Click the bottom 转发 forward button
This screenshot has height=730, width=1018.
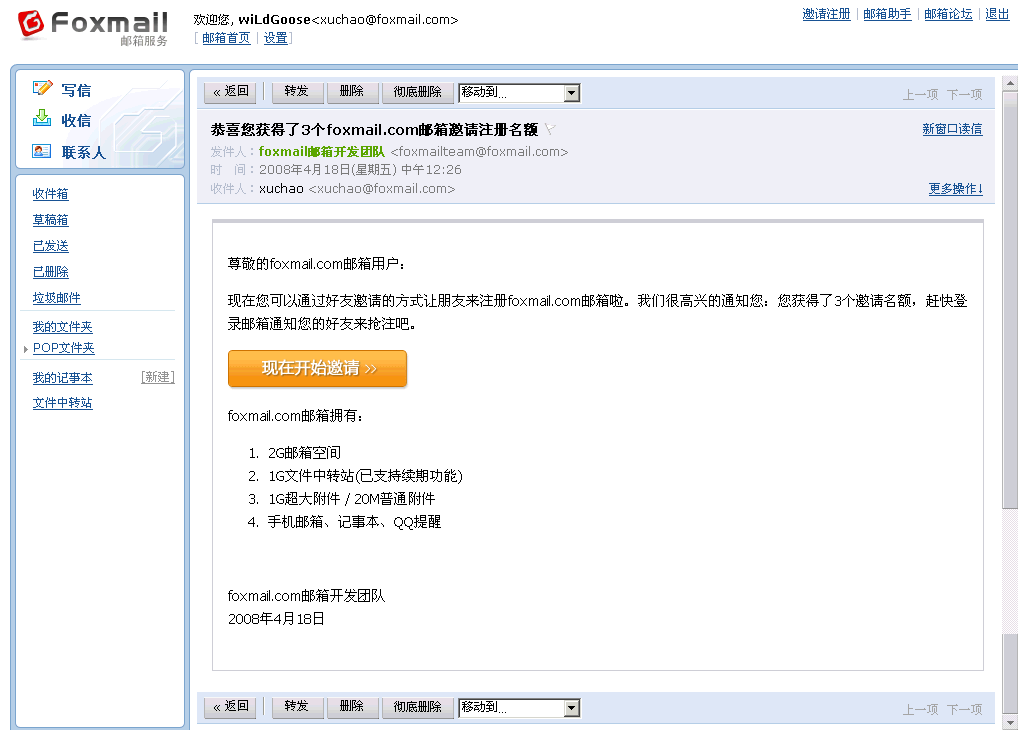click(x=297, y=707)
